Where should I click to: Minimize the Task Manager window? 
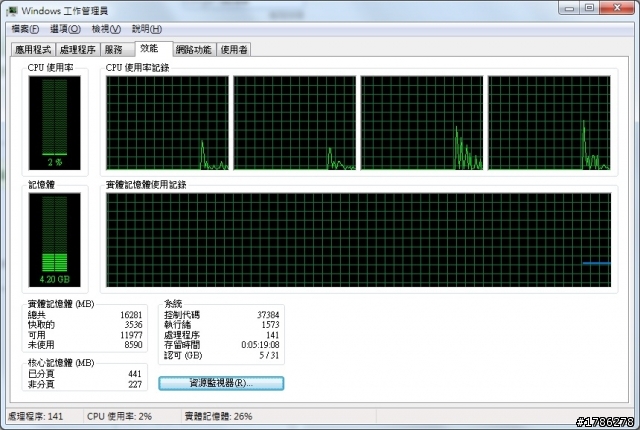pyautogui.click(x=570, y=8)
